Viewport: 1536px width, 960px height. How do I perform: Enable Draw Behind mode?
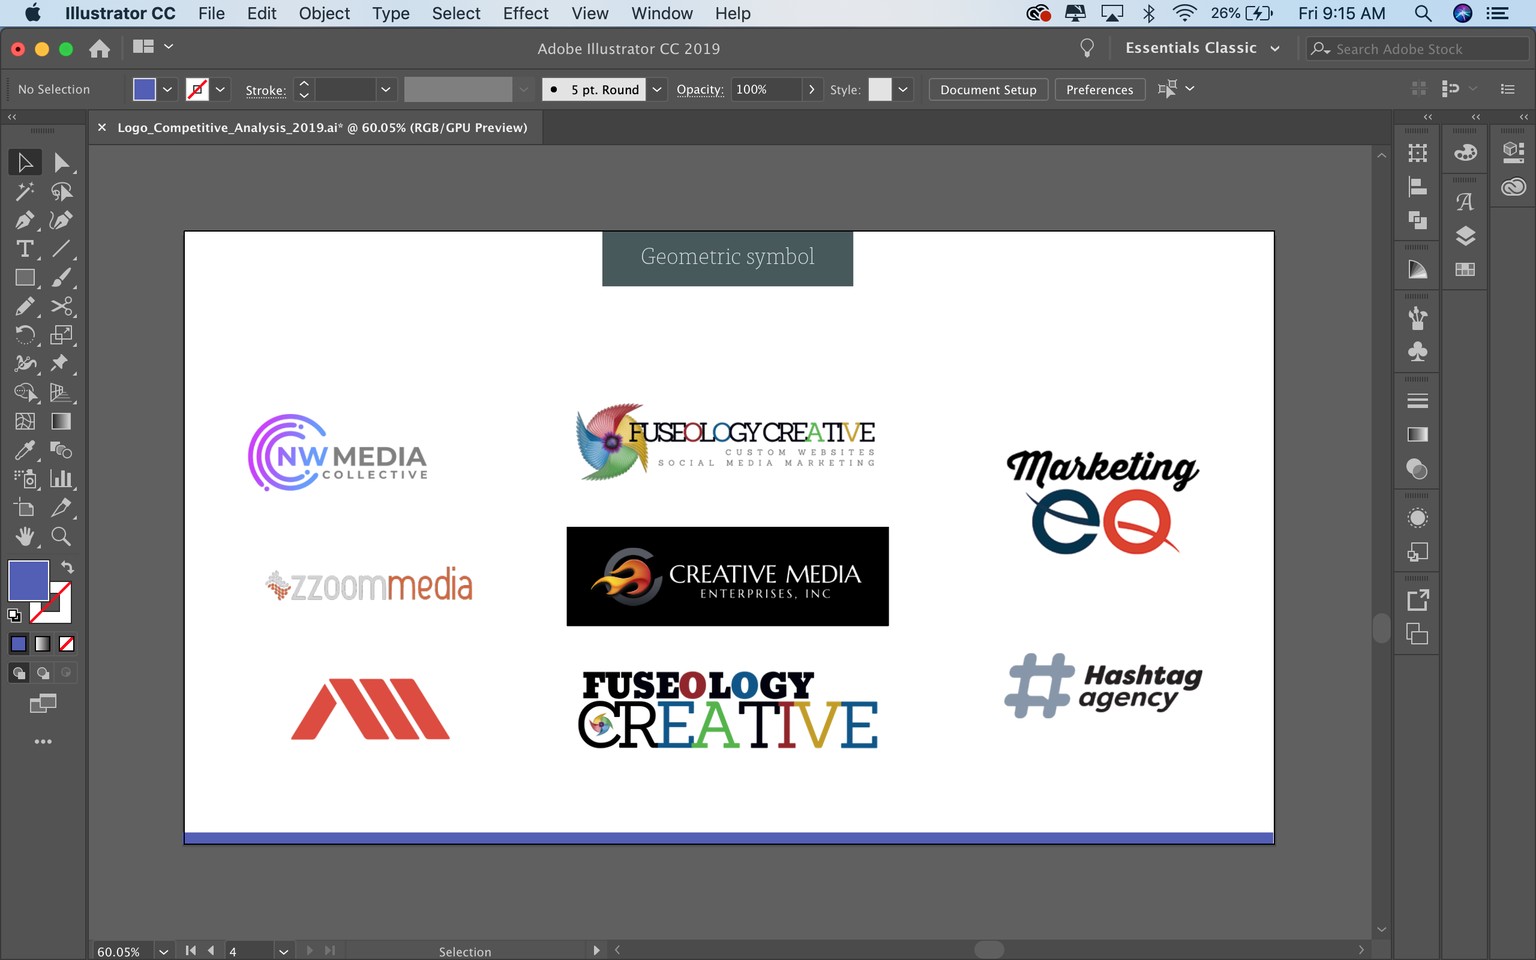coord(42,673)
